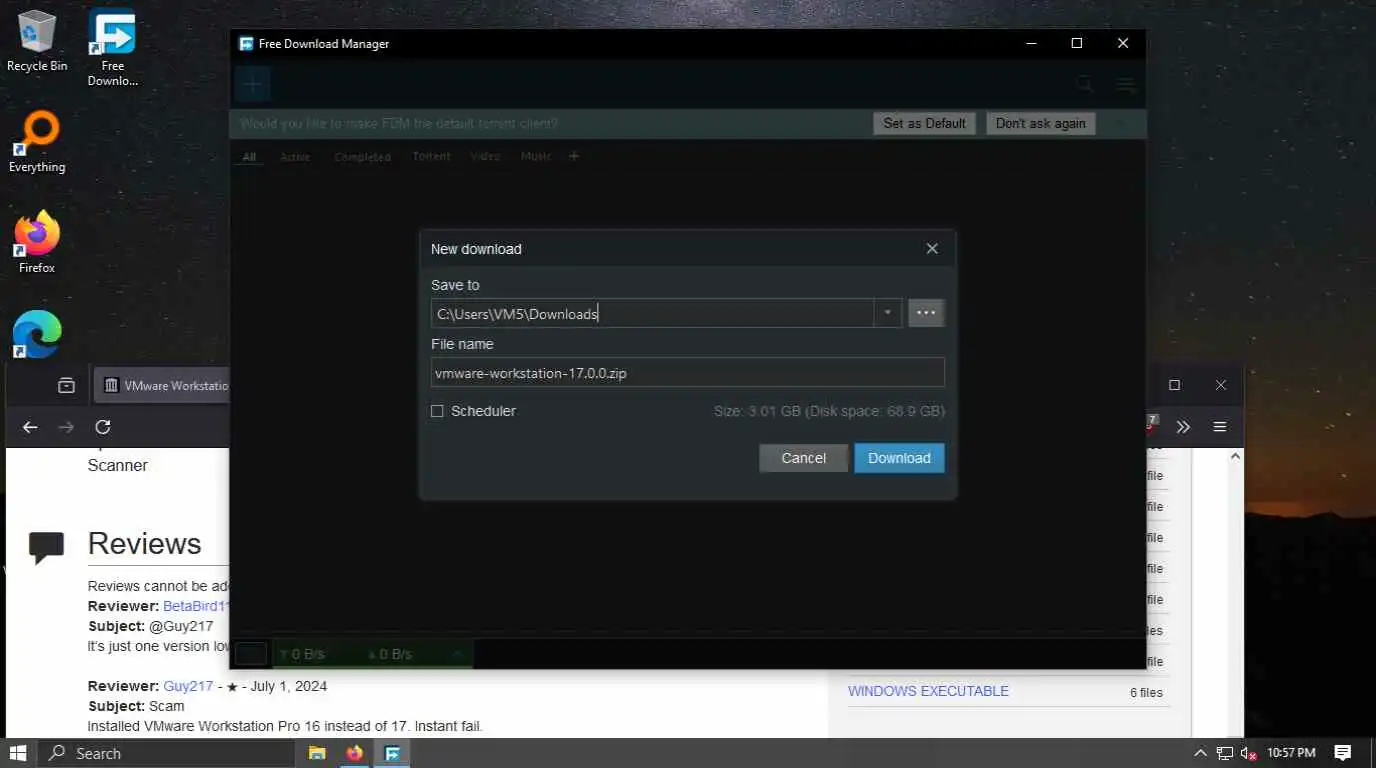Open folder browser with the ellipsis button
This screenshot has height=768, width=1376.
pyautogui.click(x=926, y=313)
